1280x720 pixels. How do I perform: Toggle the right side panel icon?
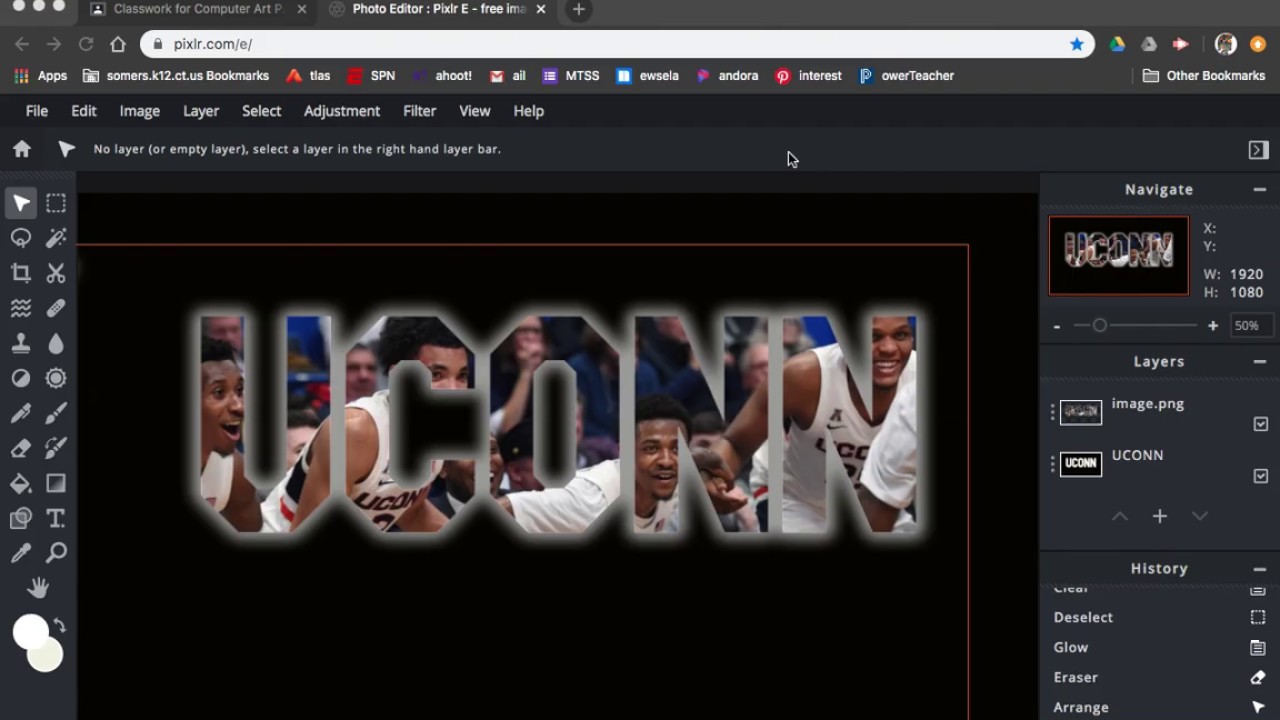(x=1259, y=150)
